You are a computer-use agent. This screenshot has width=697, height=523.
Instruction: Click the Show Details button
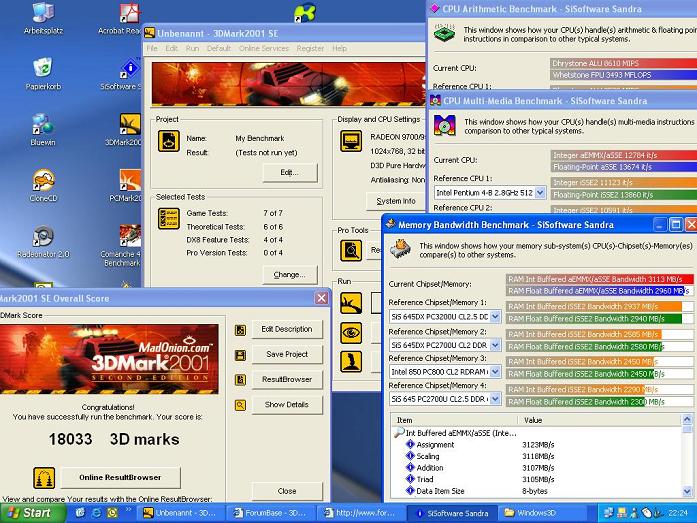point(287,405)
